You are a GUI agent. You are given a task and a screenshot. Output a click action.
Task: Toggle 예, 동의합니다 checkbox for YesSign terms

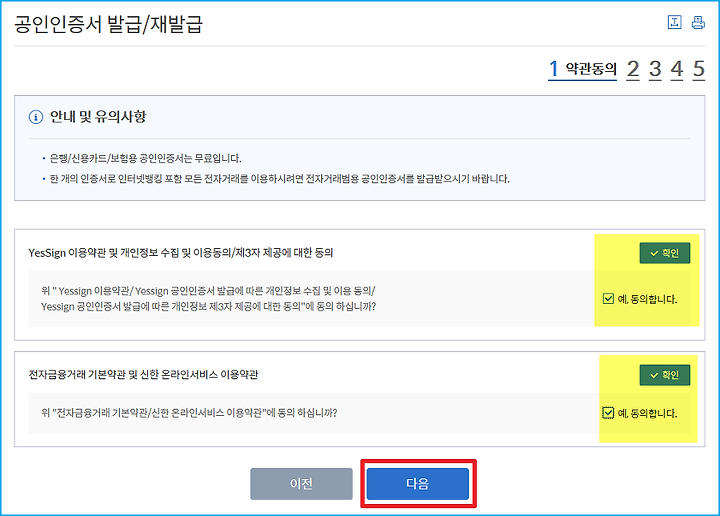point(608,299)
